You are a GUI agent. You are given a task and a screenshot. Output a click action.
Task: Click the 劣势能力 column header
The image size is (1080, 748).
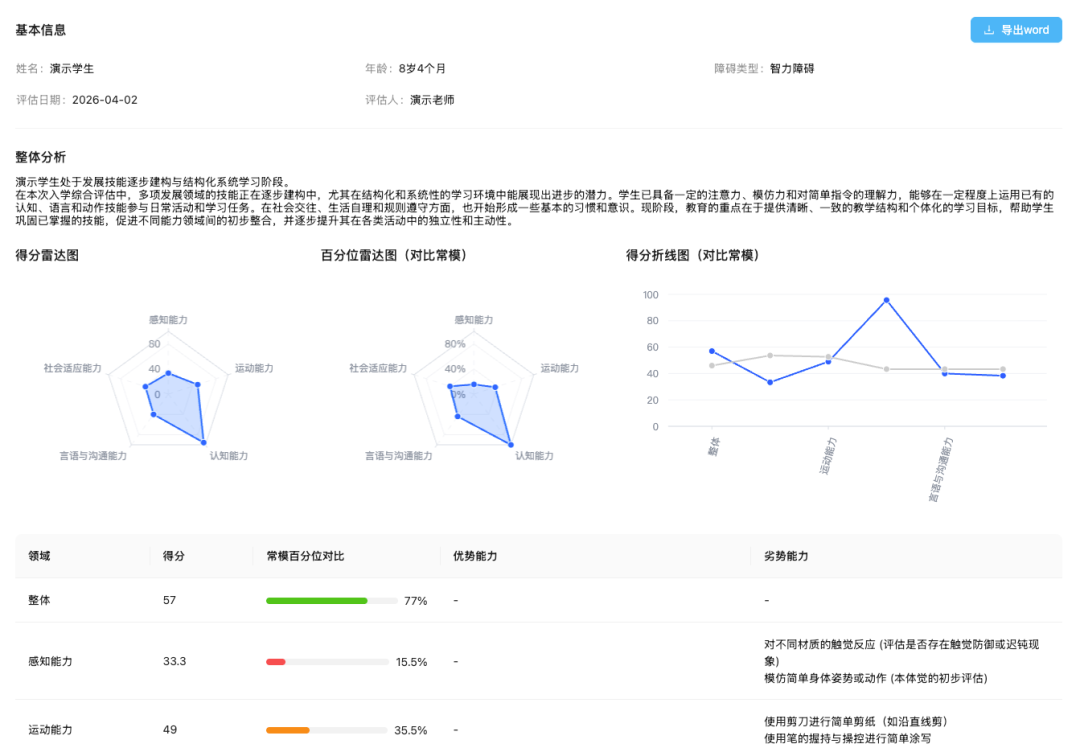[786, 556]
